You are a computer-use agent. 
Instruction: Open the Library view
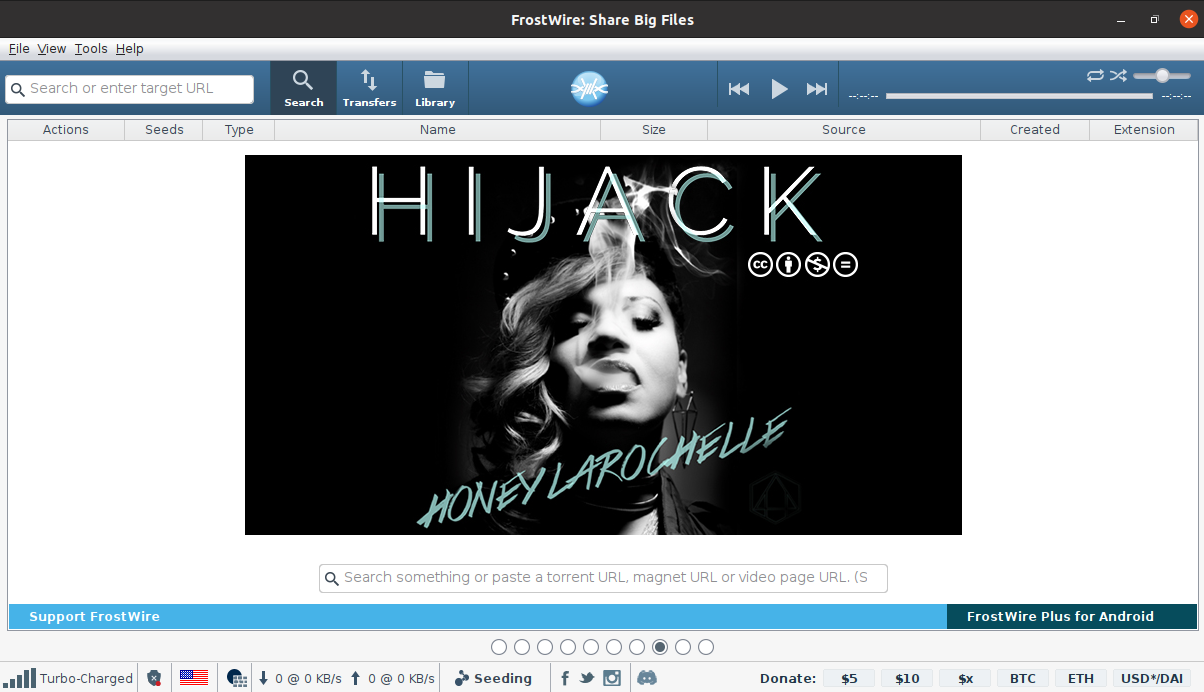click(x=434, y=88)
